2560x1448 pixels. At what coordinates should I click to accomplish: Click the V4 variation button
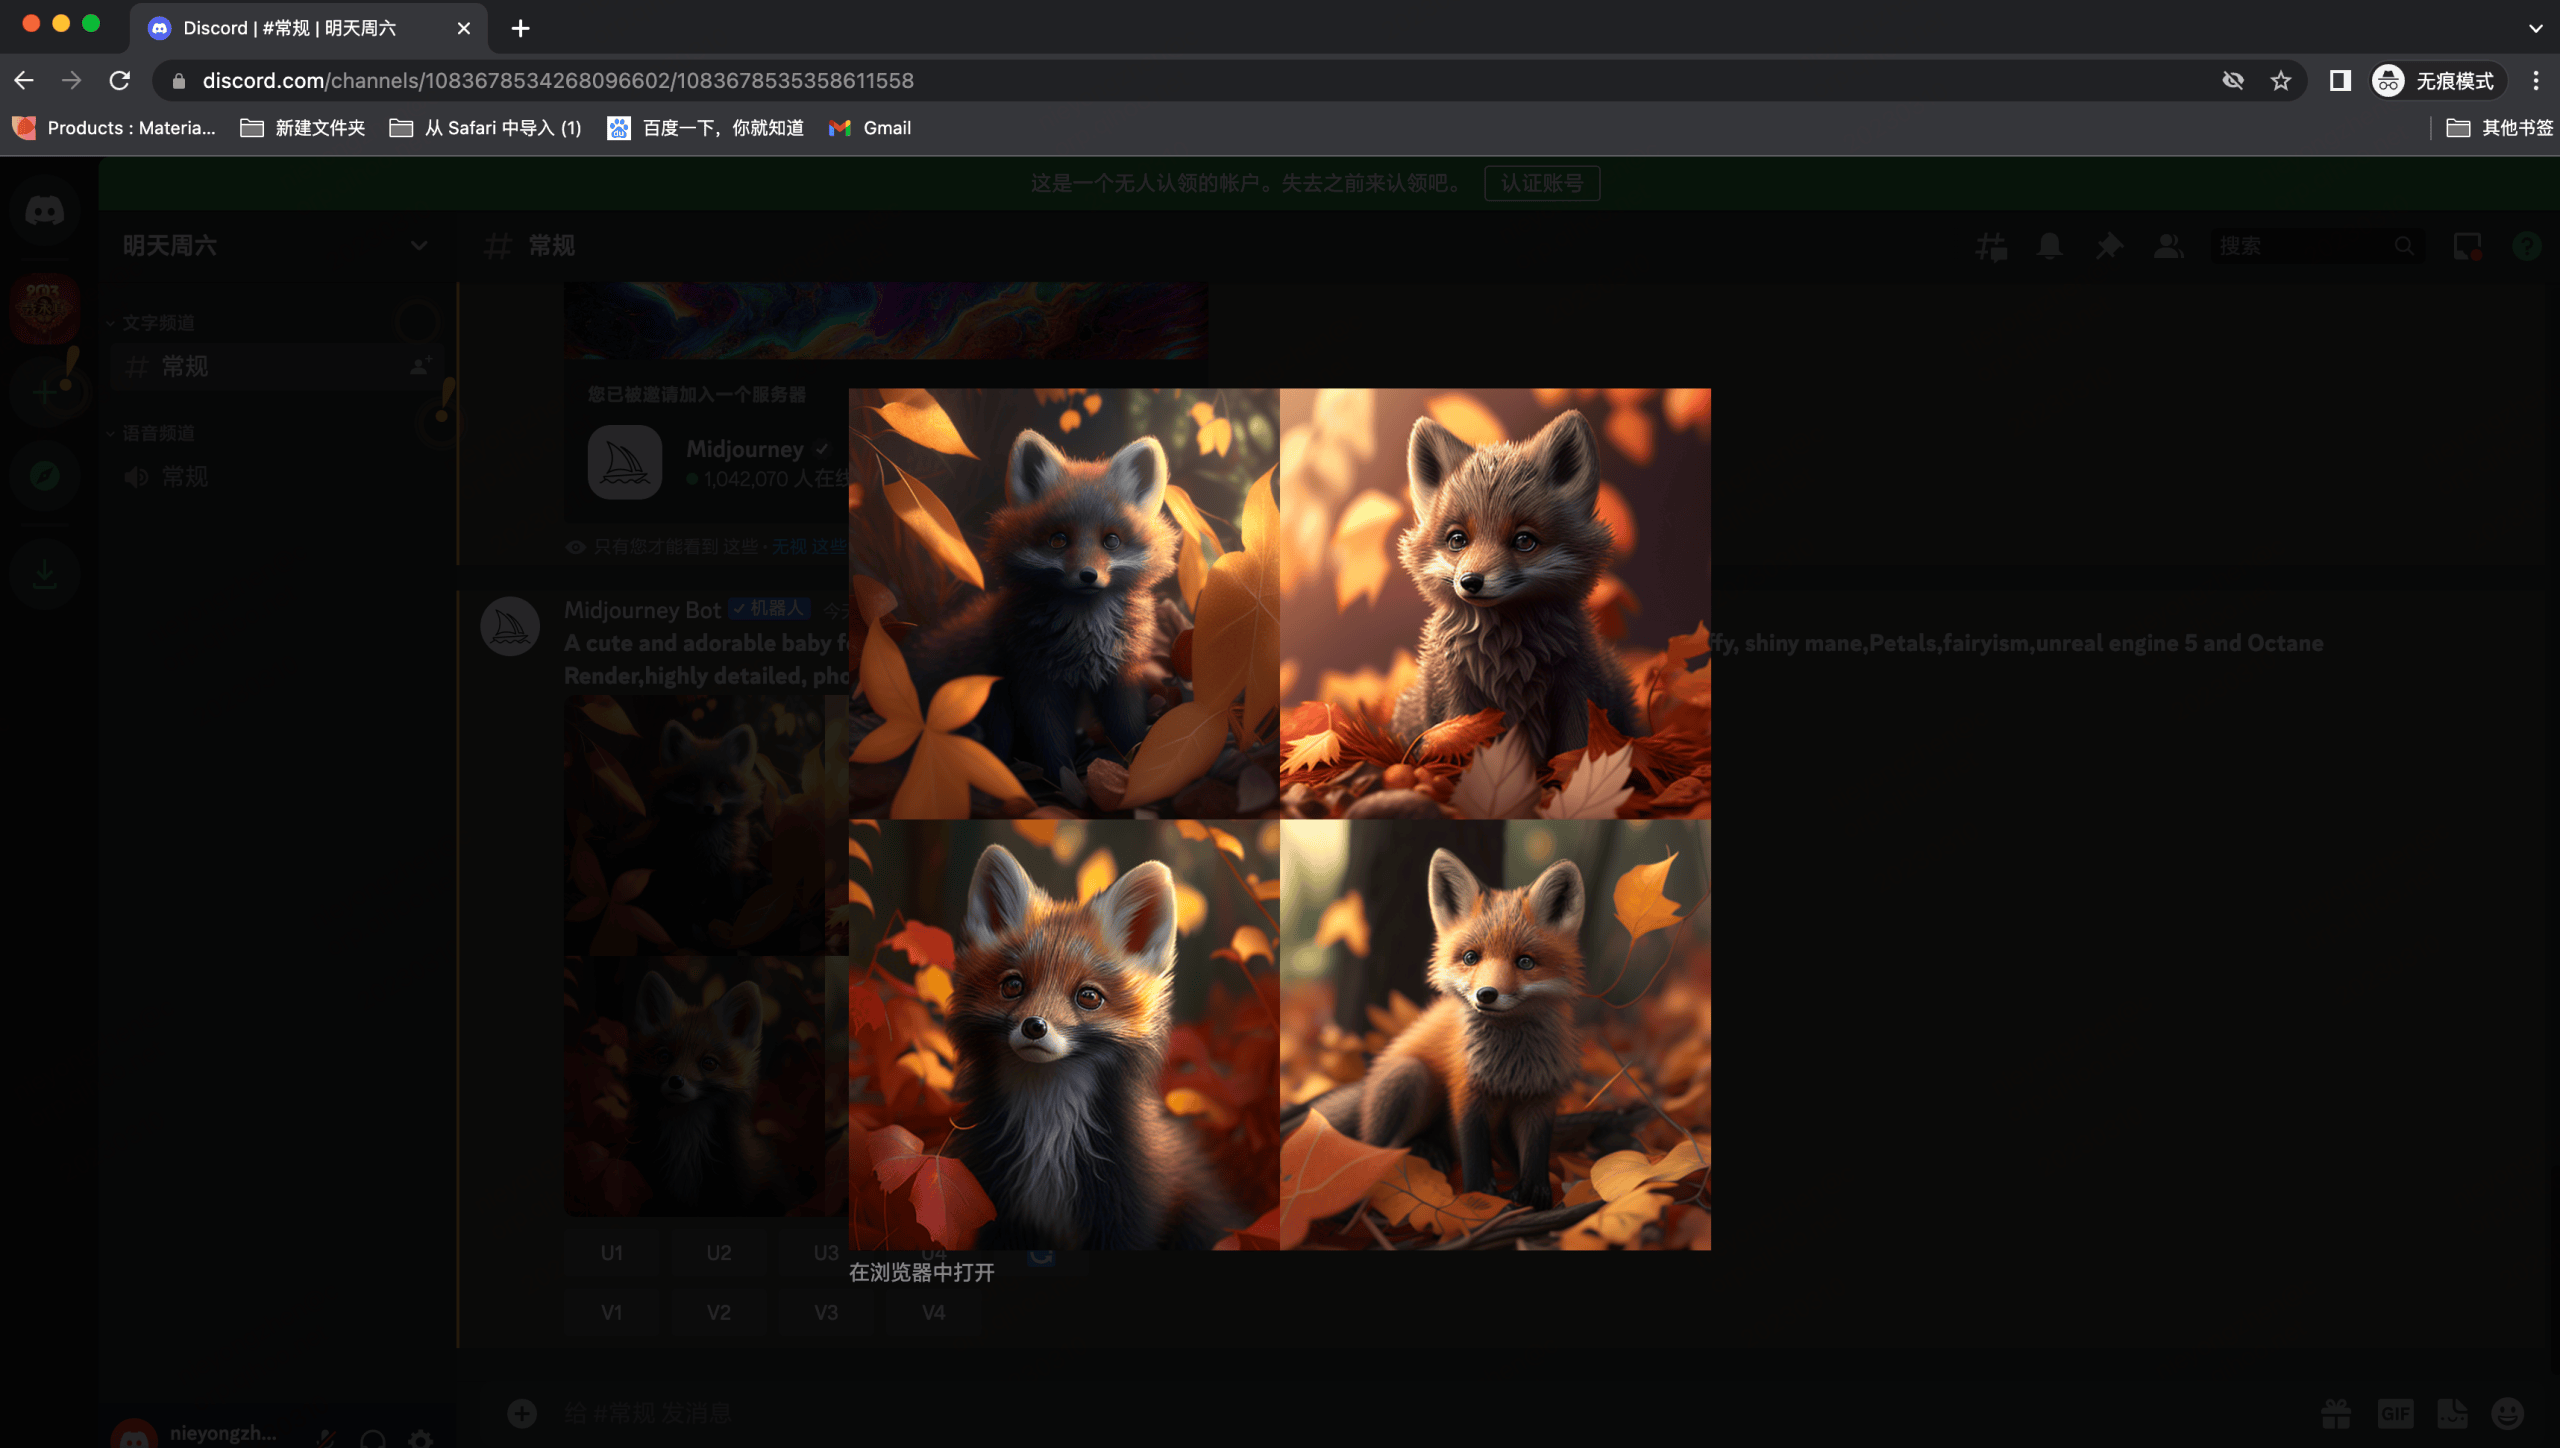tap(933, 1312)
